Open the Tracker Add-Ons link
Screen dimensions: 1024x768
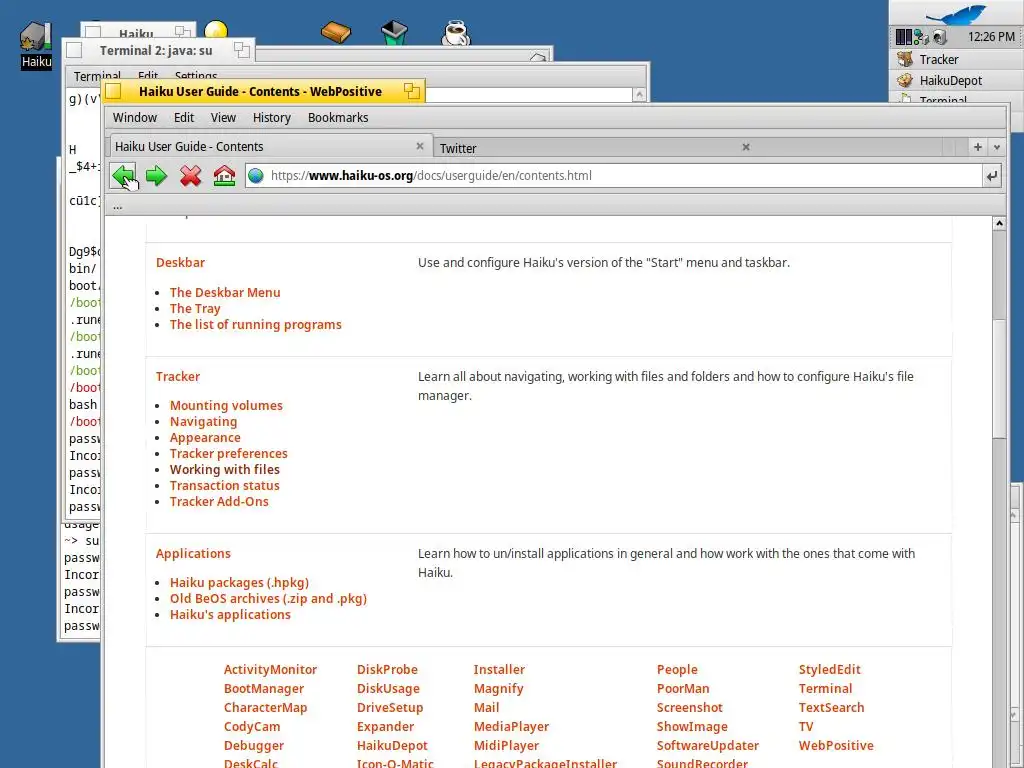click(219, 502)
